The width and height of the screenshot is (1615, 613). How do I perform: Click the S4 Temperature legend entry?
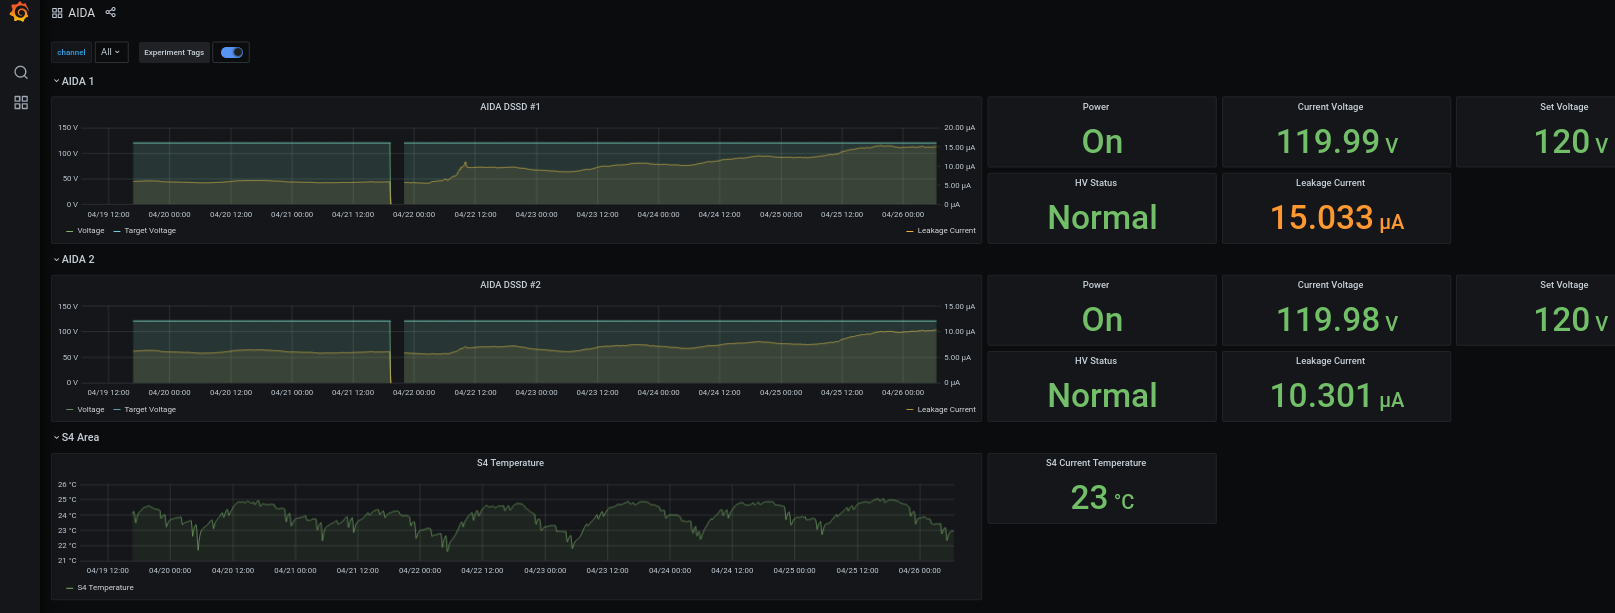[105, 588]
